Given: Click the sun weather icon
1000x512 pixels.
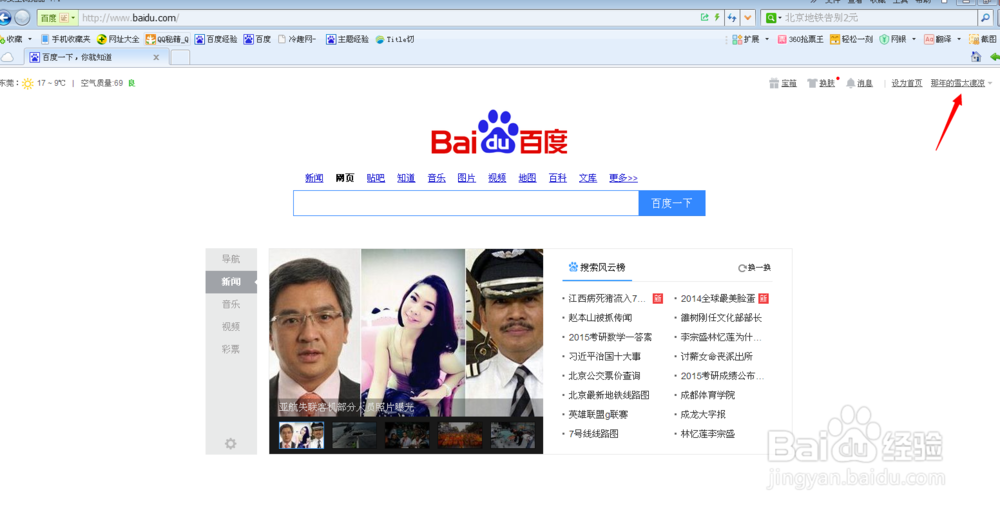Looking at the screenshot, I should click(x=27, y=84).
